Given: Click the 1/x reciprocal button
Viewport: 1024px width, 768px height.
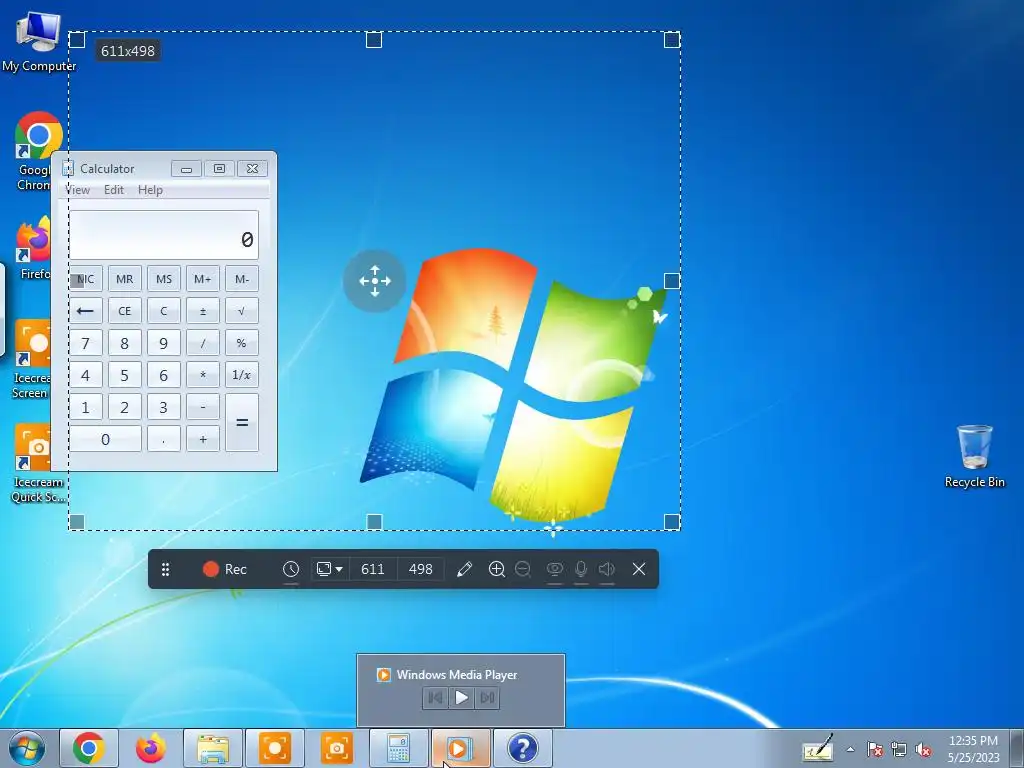Looking at the screenshot, I should point(242,375).
